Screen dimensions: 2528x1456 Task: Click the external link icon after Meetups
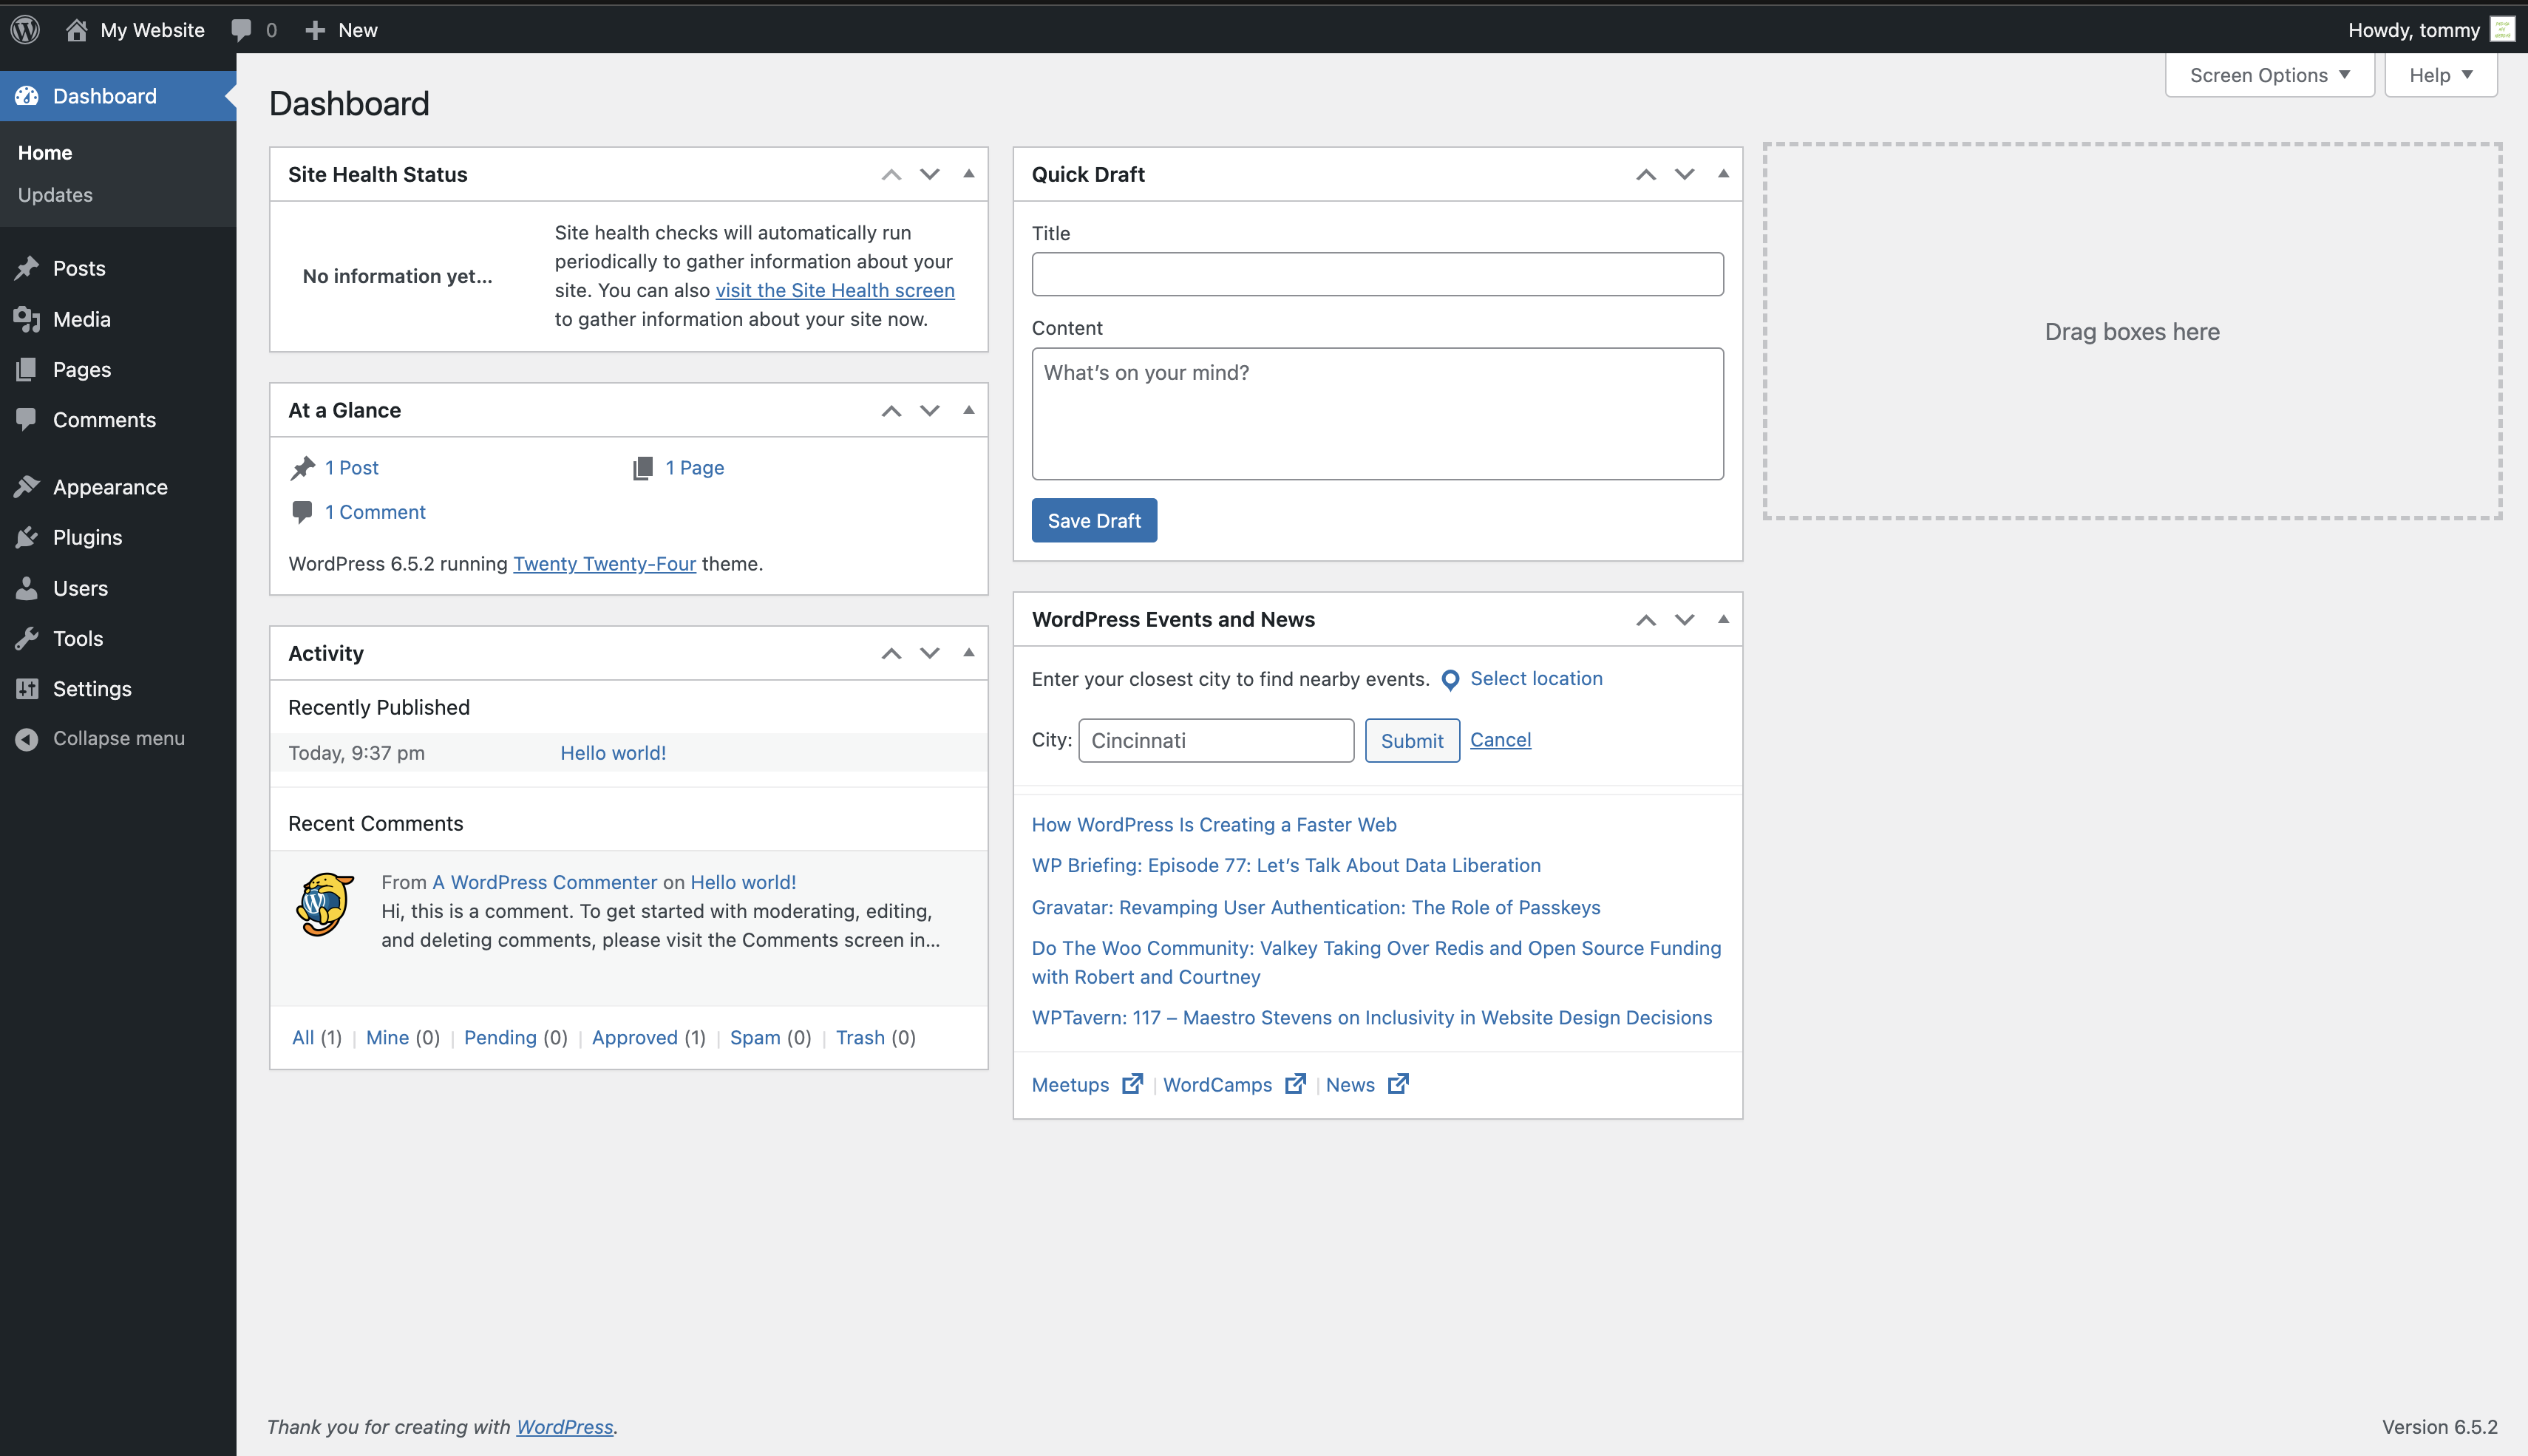[x=1132, y=1084]
